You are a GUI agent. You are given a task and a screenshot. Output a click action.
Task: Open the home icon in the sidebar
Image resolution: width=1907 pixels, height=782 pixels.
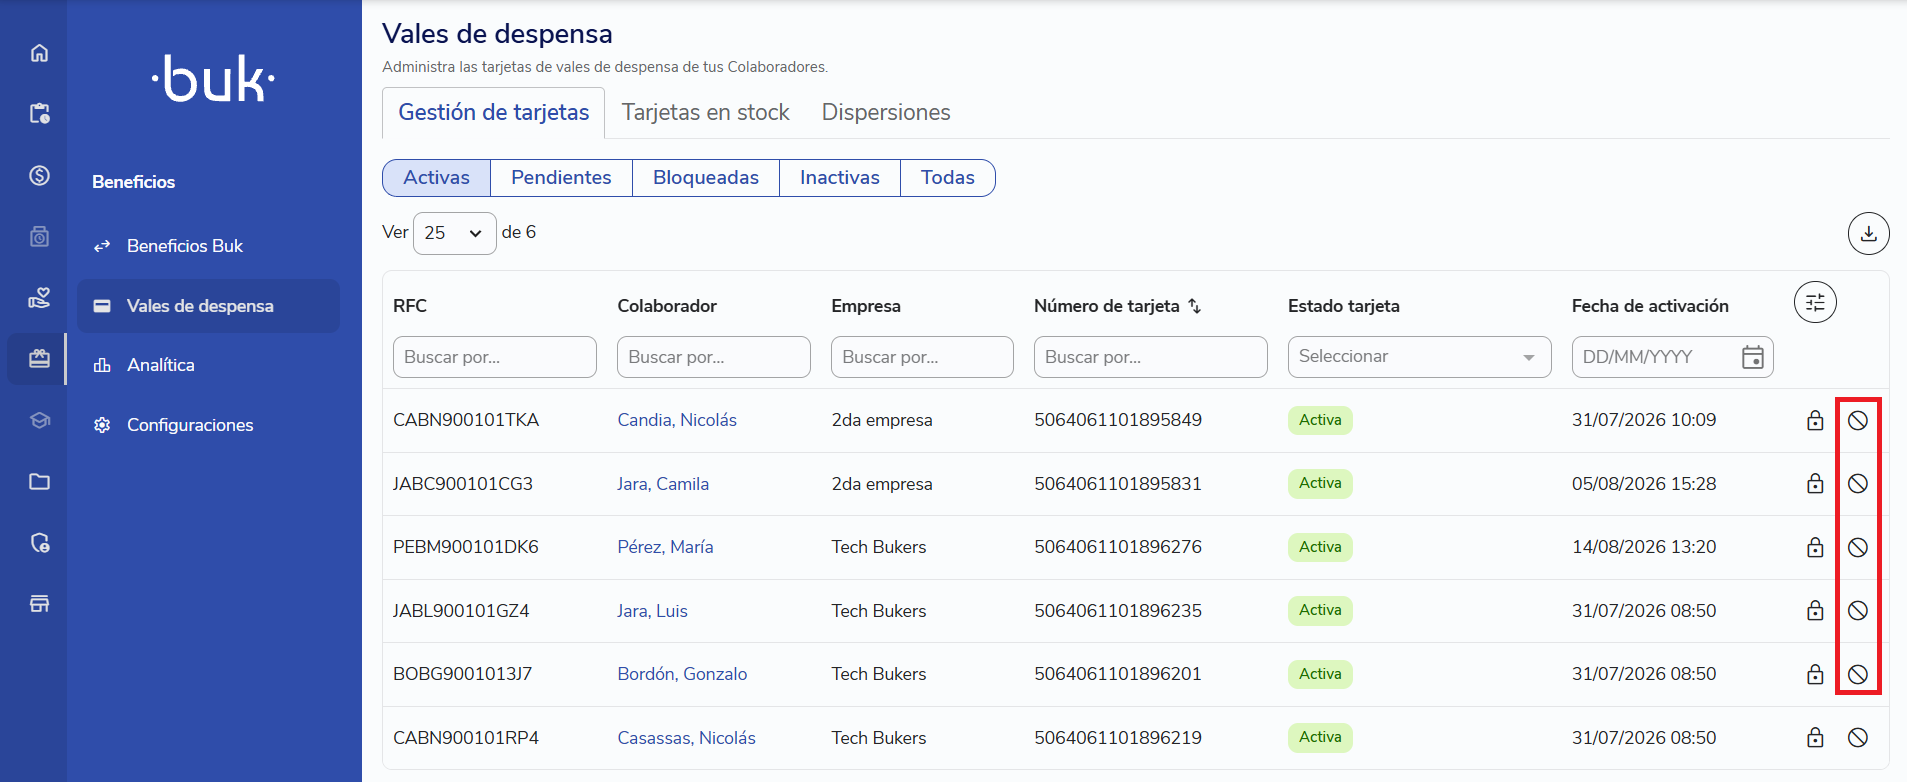coord(39,53)
